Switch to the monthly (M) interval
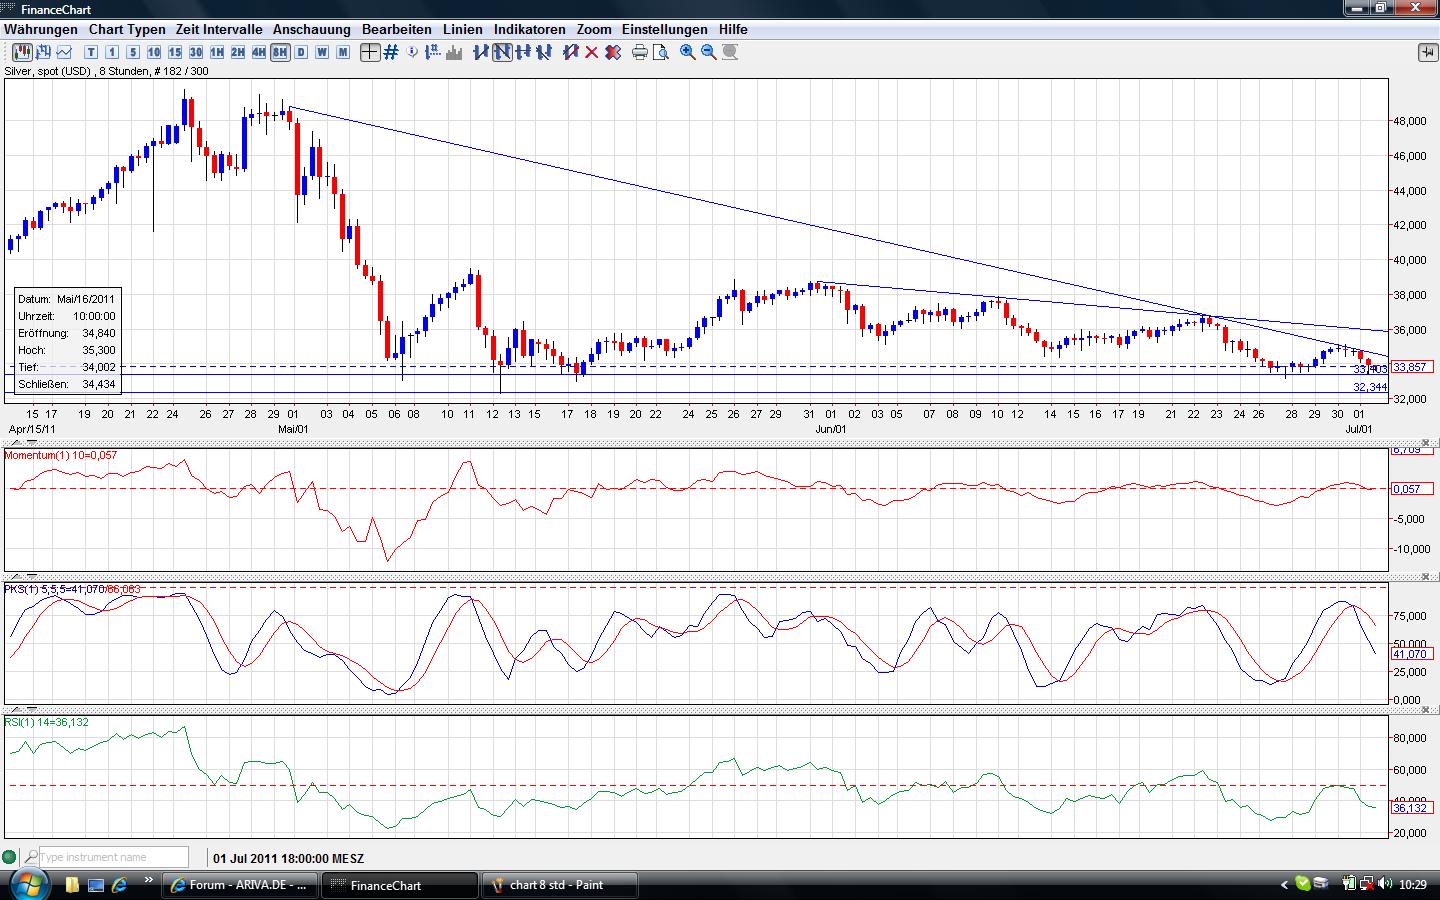 343,52
